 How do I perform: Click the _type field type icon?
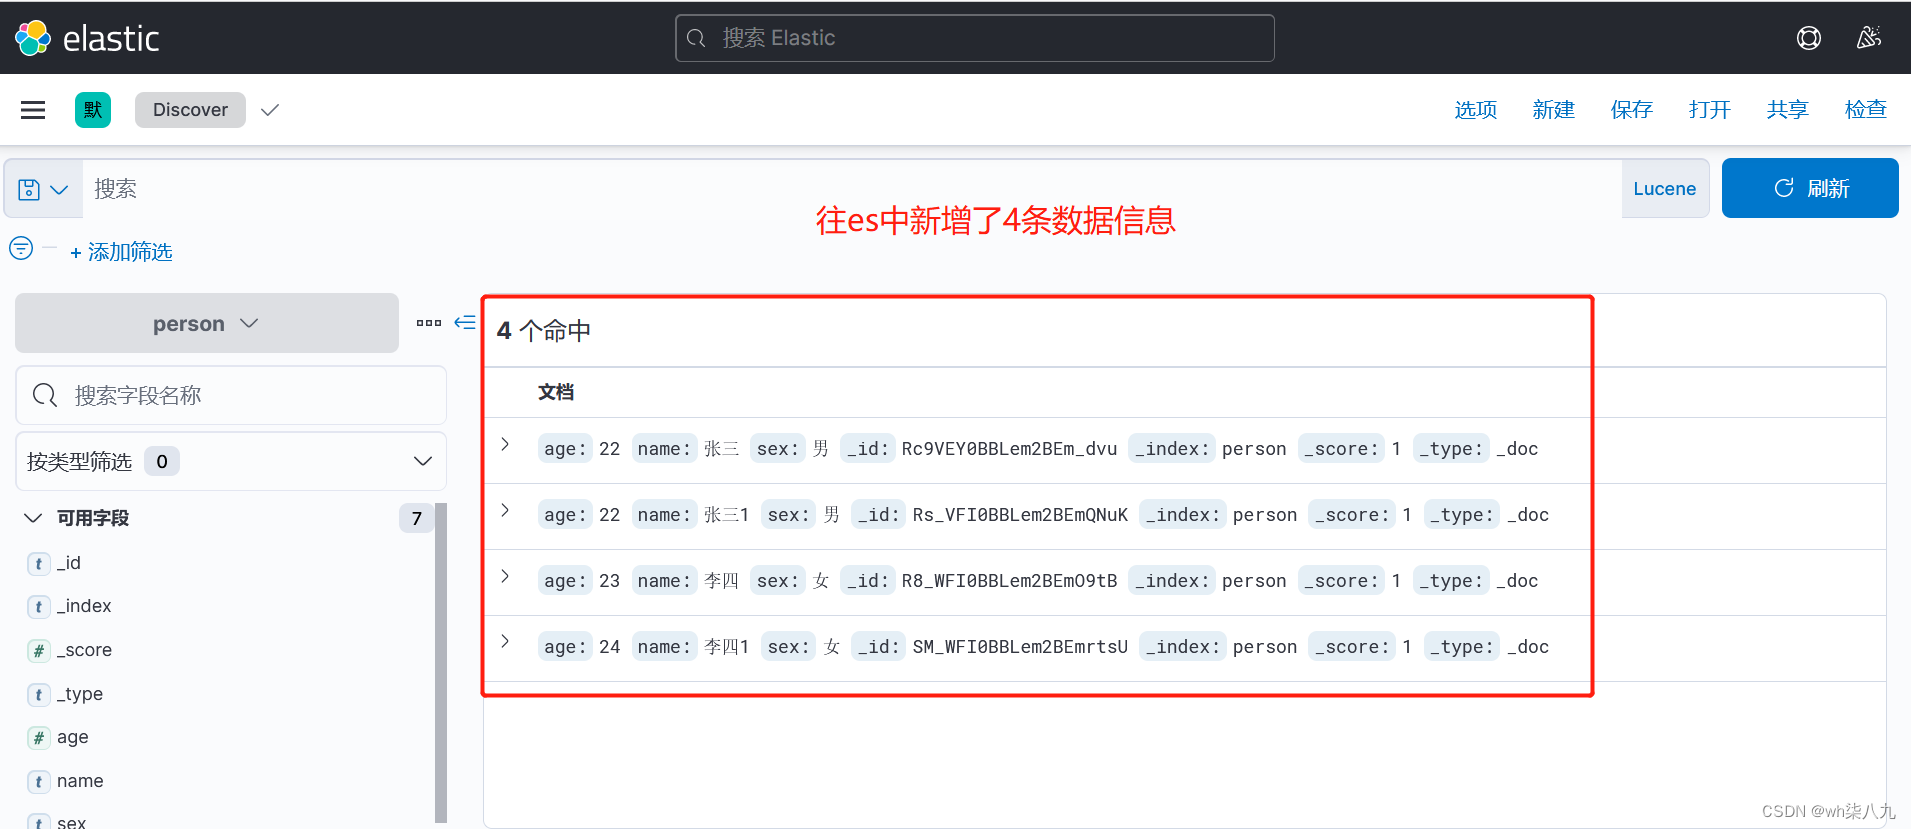click(38, 695)
